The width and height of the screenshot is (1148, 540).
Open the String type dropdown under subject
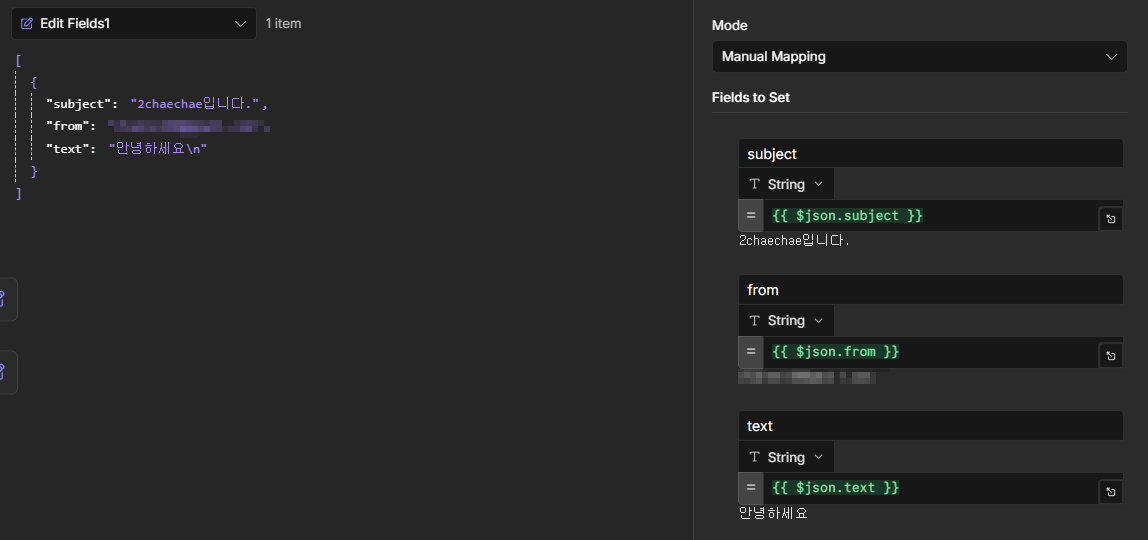point(786,184)
